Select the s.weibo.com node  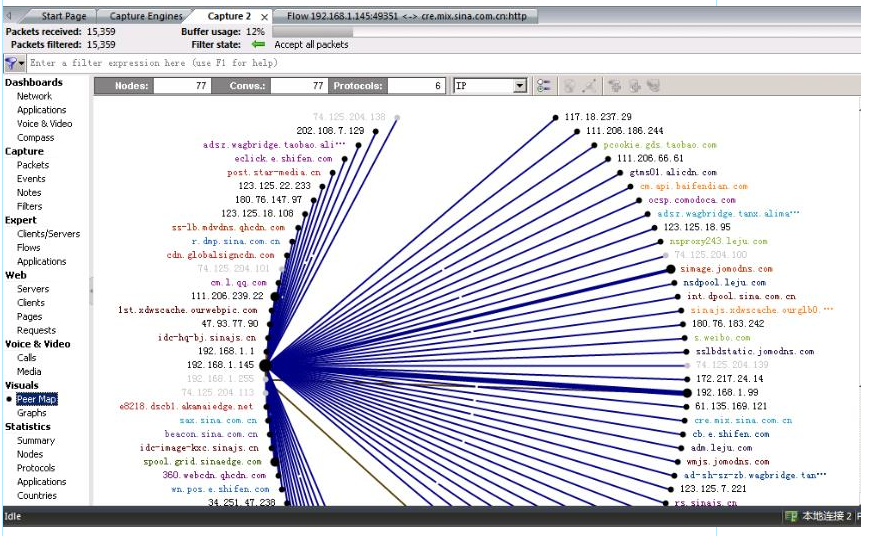click(722, 338)
